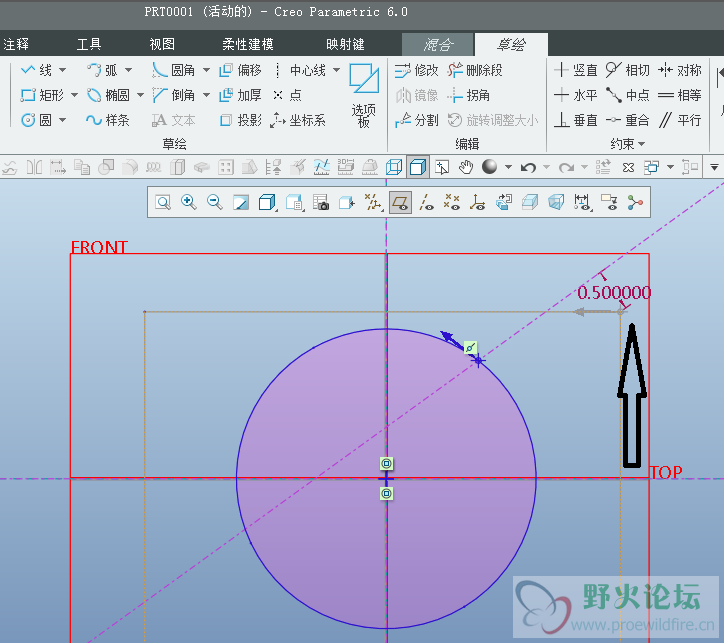724x643 pixels.
Task: Apply the 竖直 (Vertical) constraint
Action: coord(575,70)
